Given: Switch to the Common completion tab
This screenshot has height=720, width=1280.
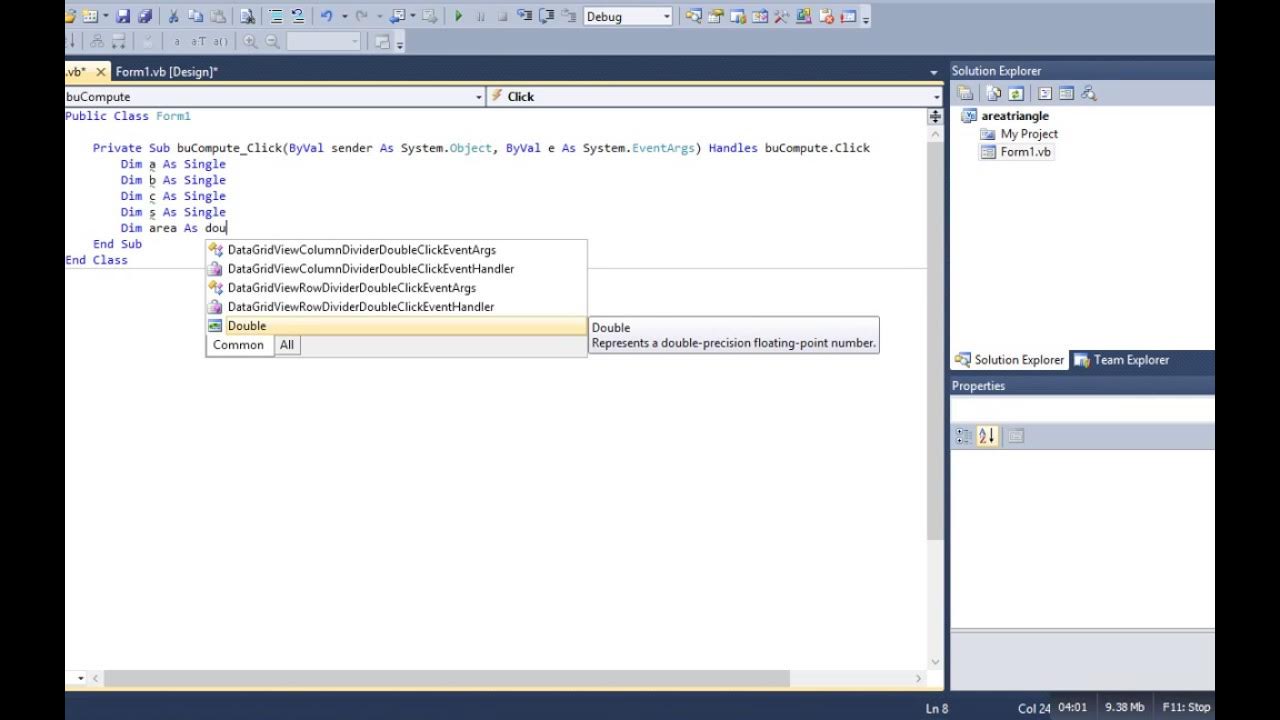Looking at the screenshot, I should coord(238,345).
